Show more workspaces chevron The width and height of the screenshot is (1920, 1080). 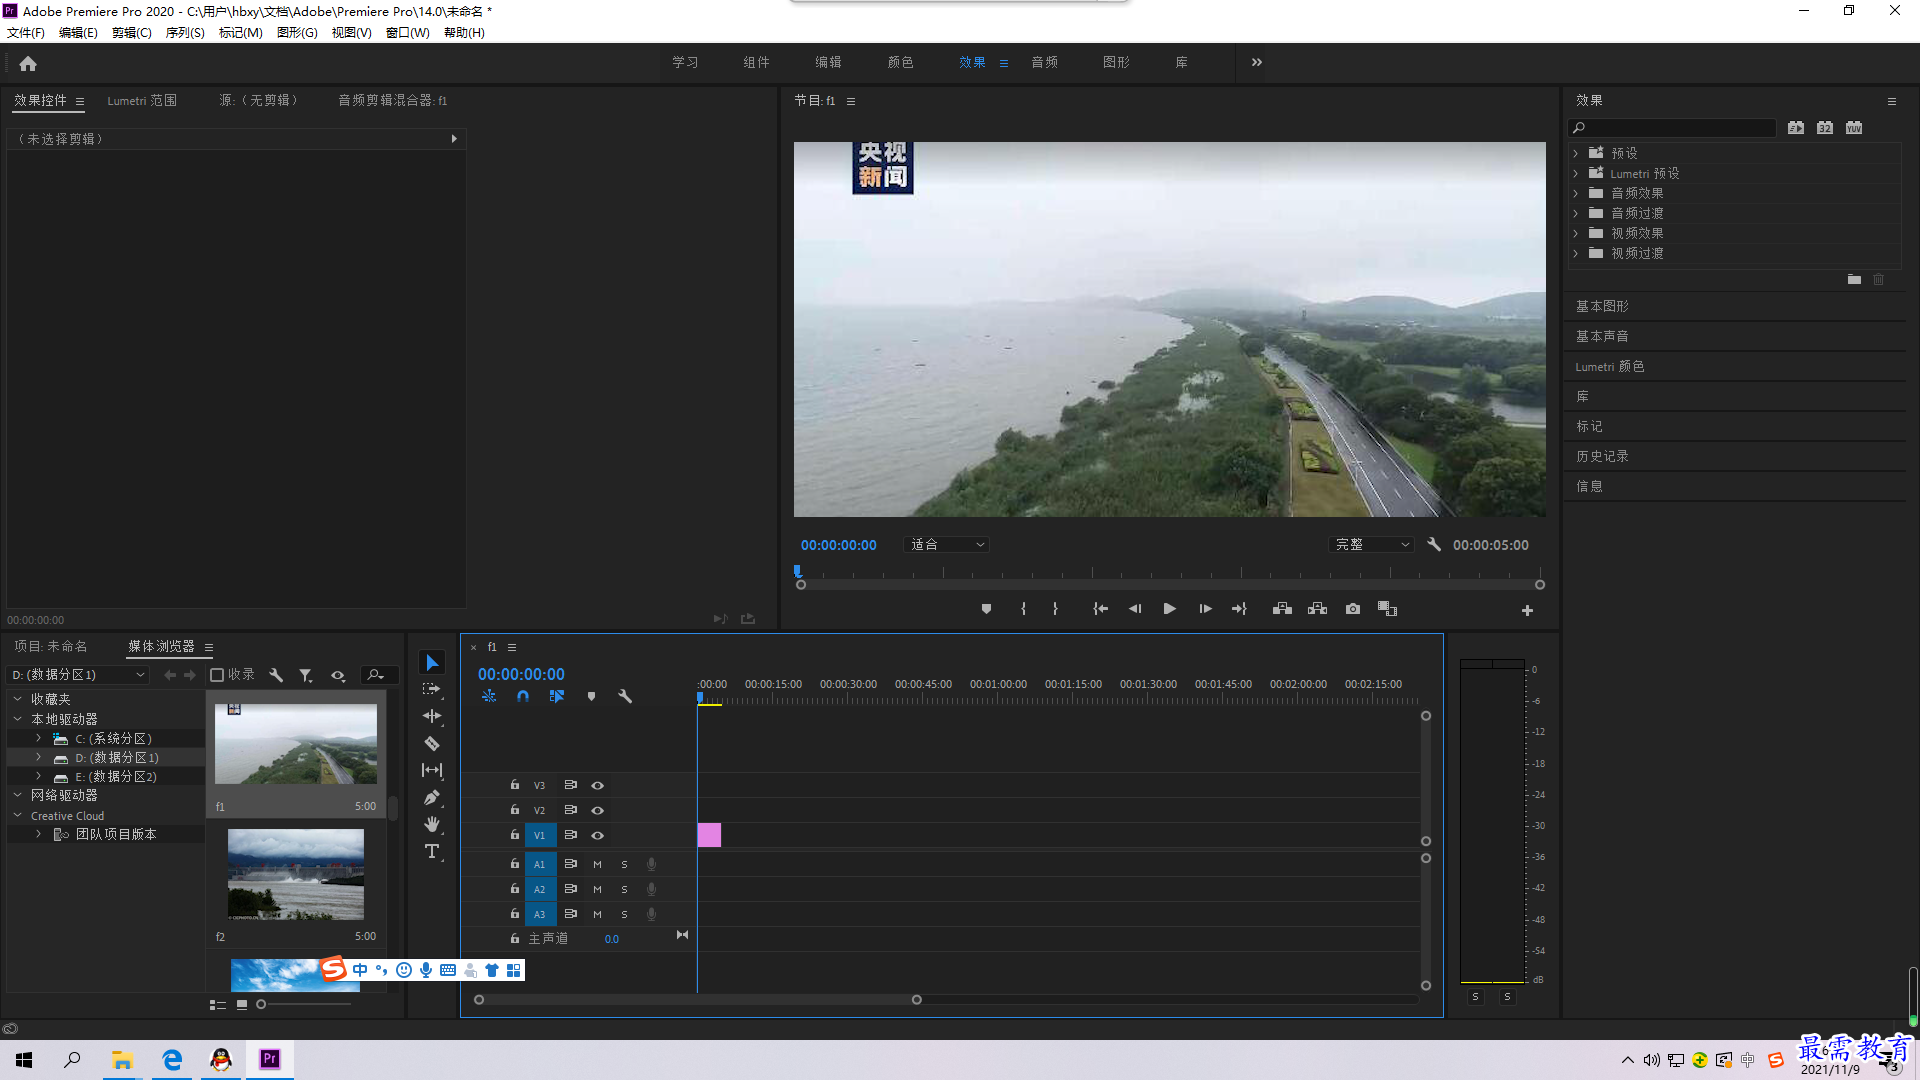[x=1256, y=62]
